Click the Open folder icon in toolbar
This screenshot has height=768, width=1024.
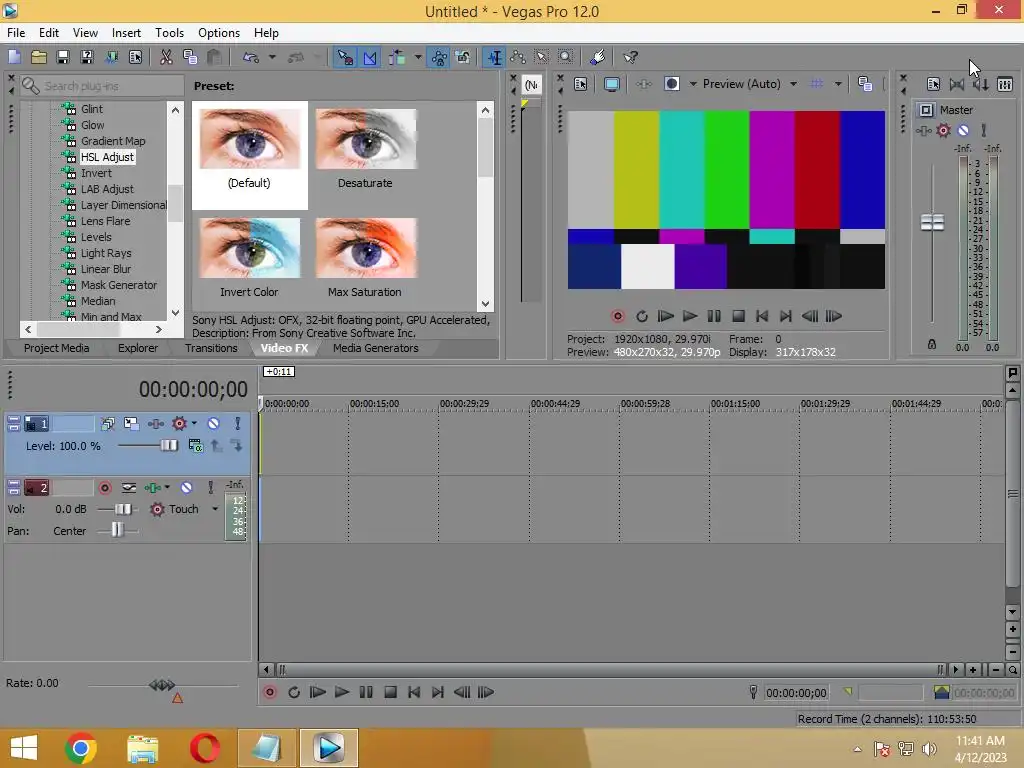click(x=39, y=57)
